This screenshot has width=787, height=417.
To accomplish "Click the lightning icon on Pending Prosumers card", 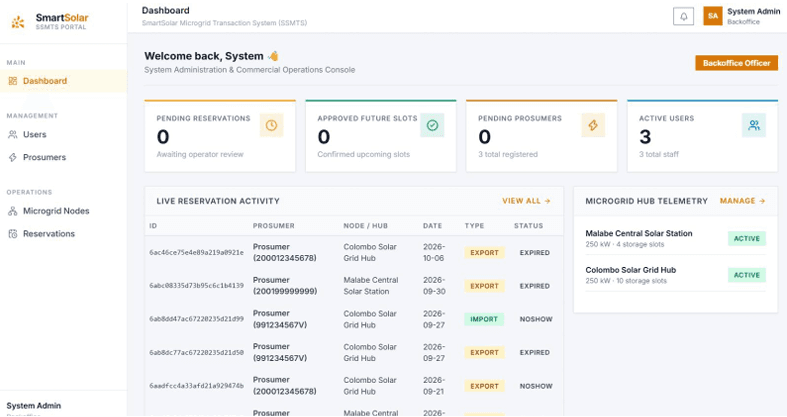I will point(593,125).
